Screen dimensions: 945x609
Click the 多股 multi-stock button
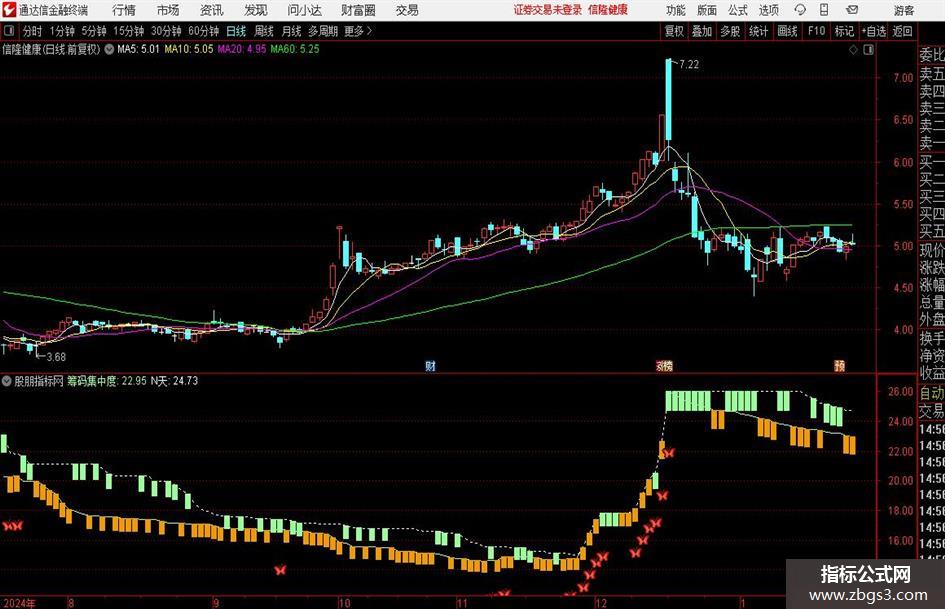(730, 31)
